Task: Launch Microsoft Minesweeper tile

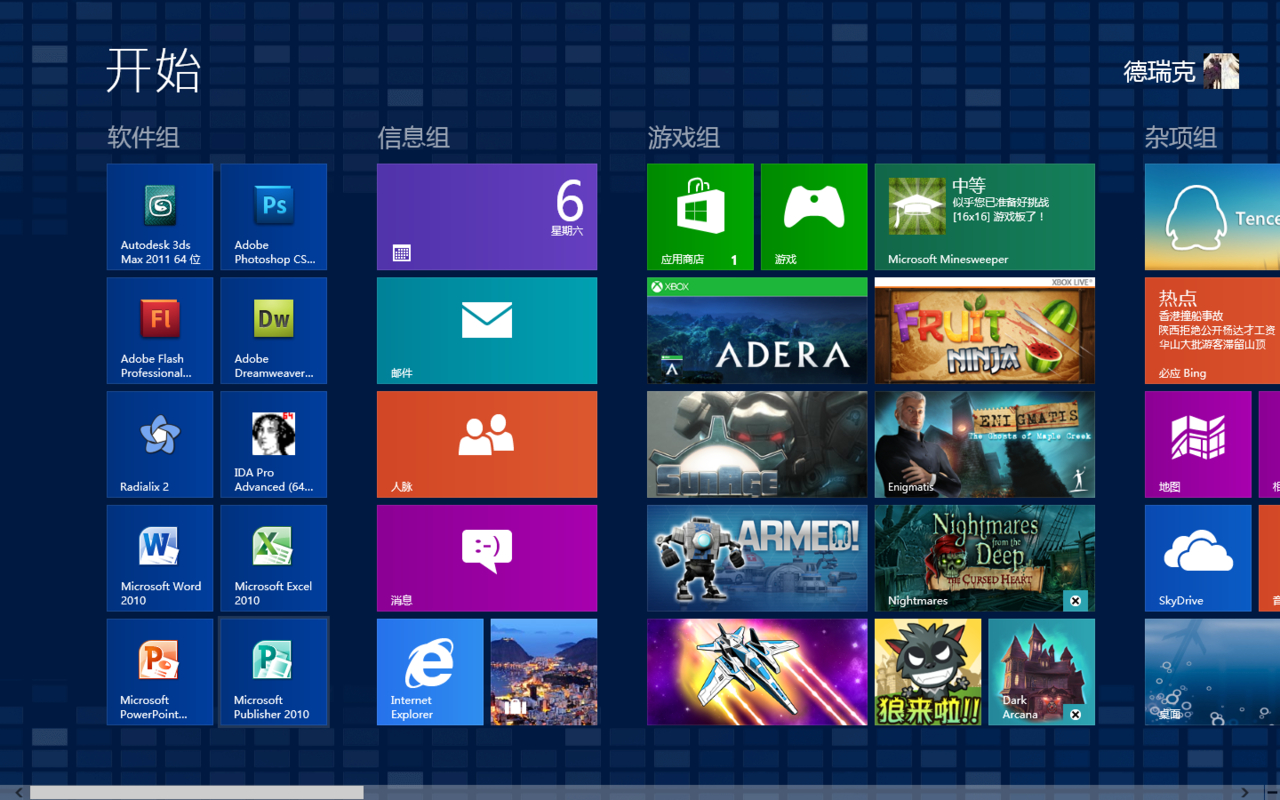Action: 985,217
